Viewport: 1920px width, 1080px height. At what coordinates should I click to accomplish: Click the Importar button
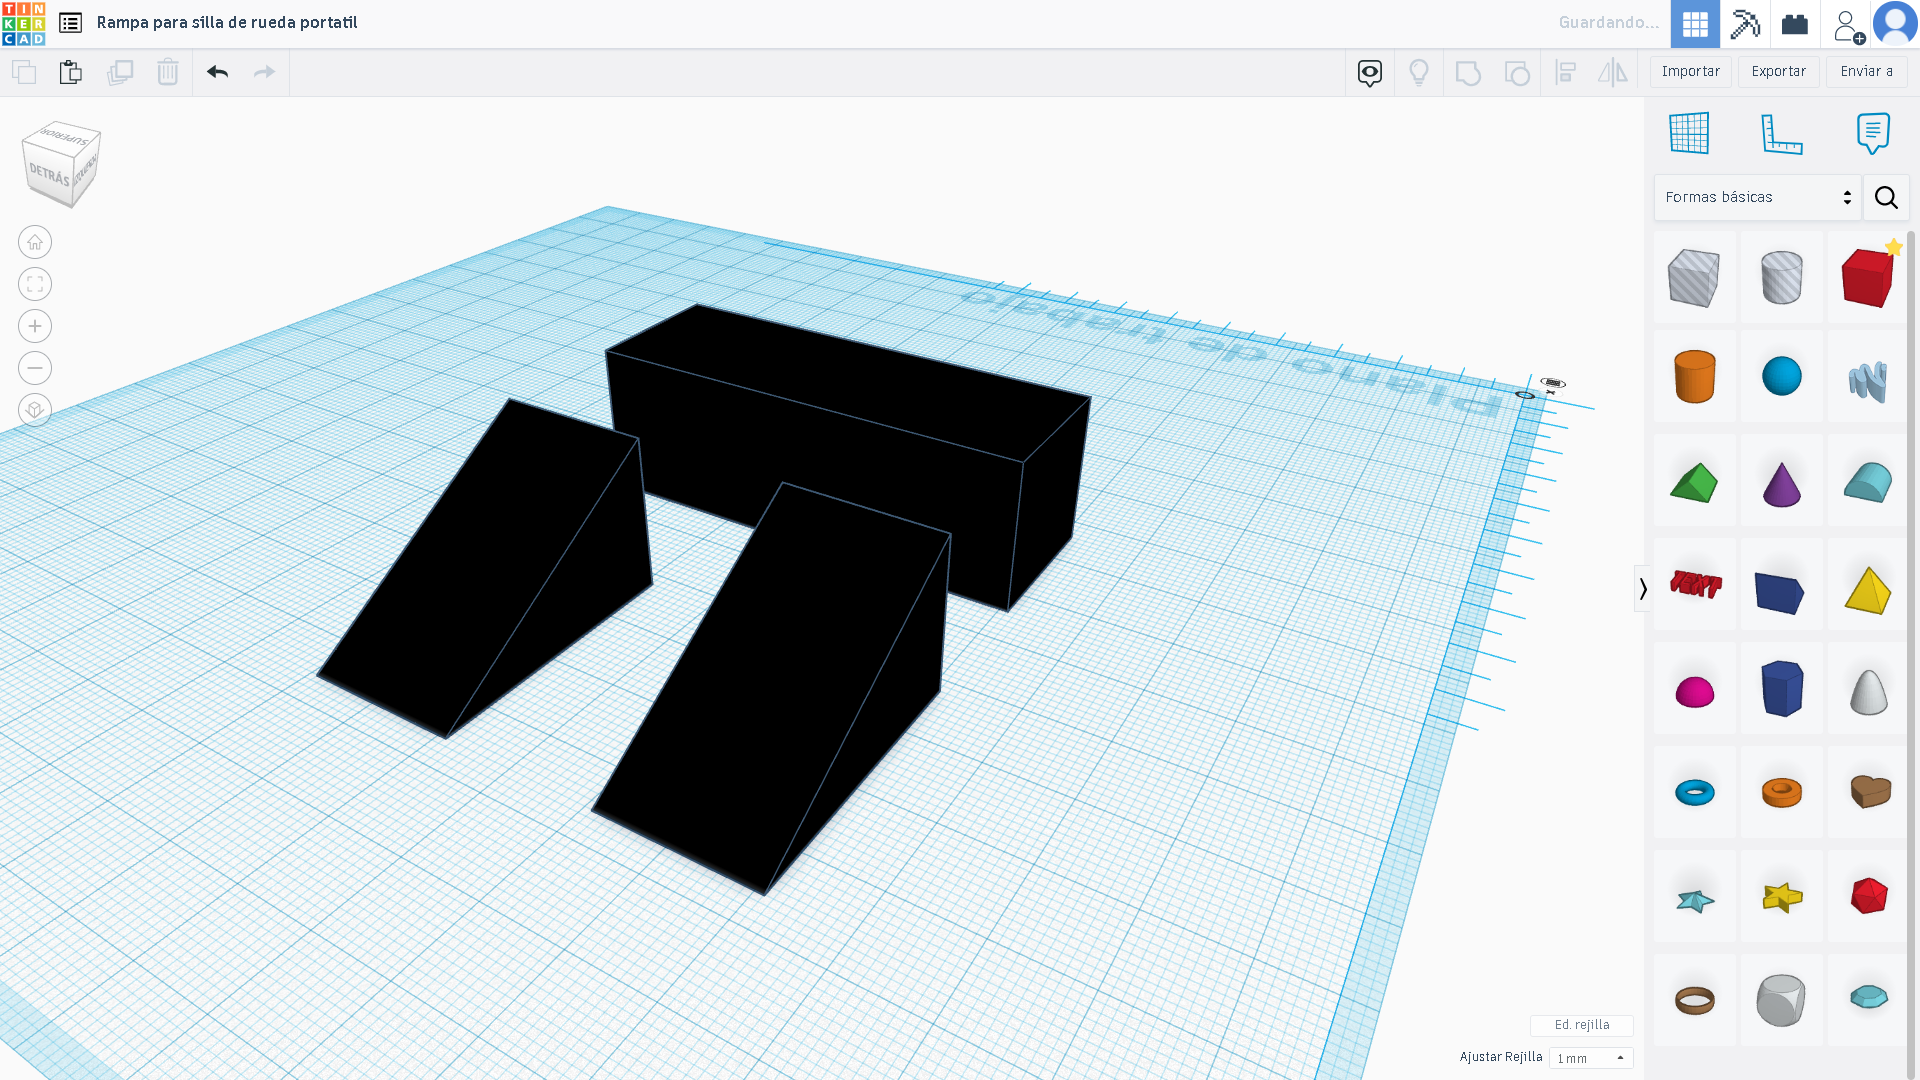coord(1691,72)
